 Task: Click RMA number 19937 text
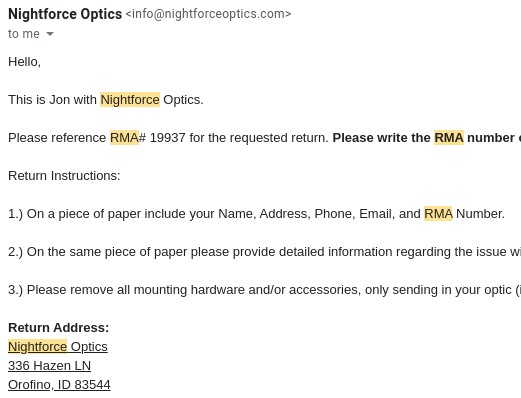167,138
